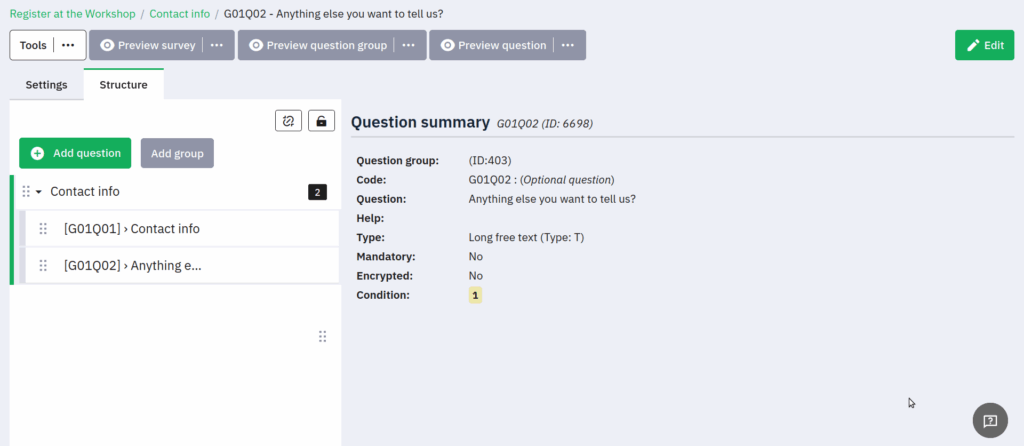Click the link icon beside the lock
This screenshot has width=1024, height=446.
pyautogui.click(x=288, y=121)
